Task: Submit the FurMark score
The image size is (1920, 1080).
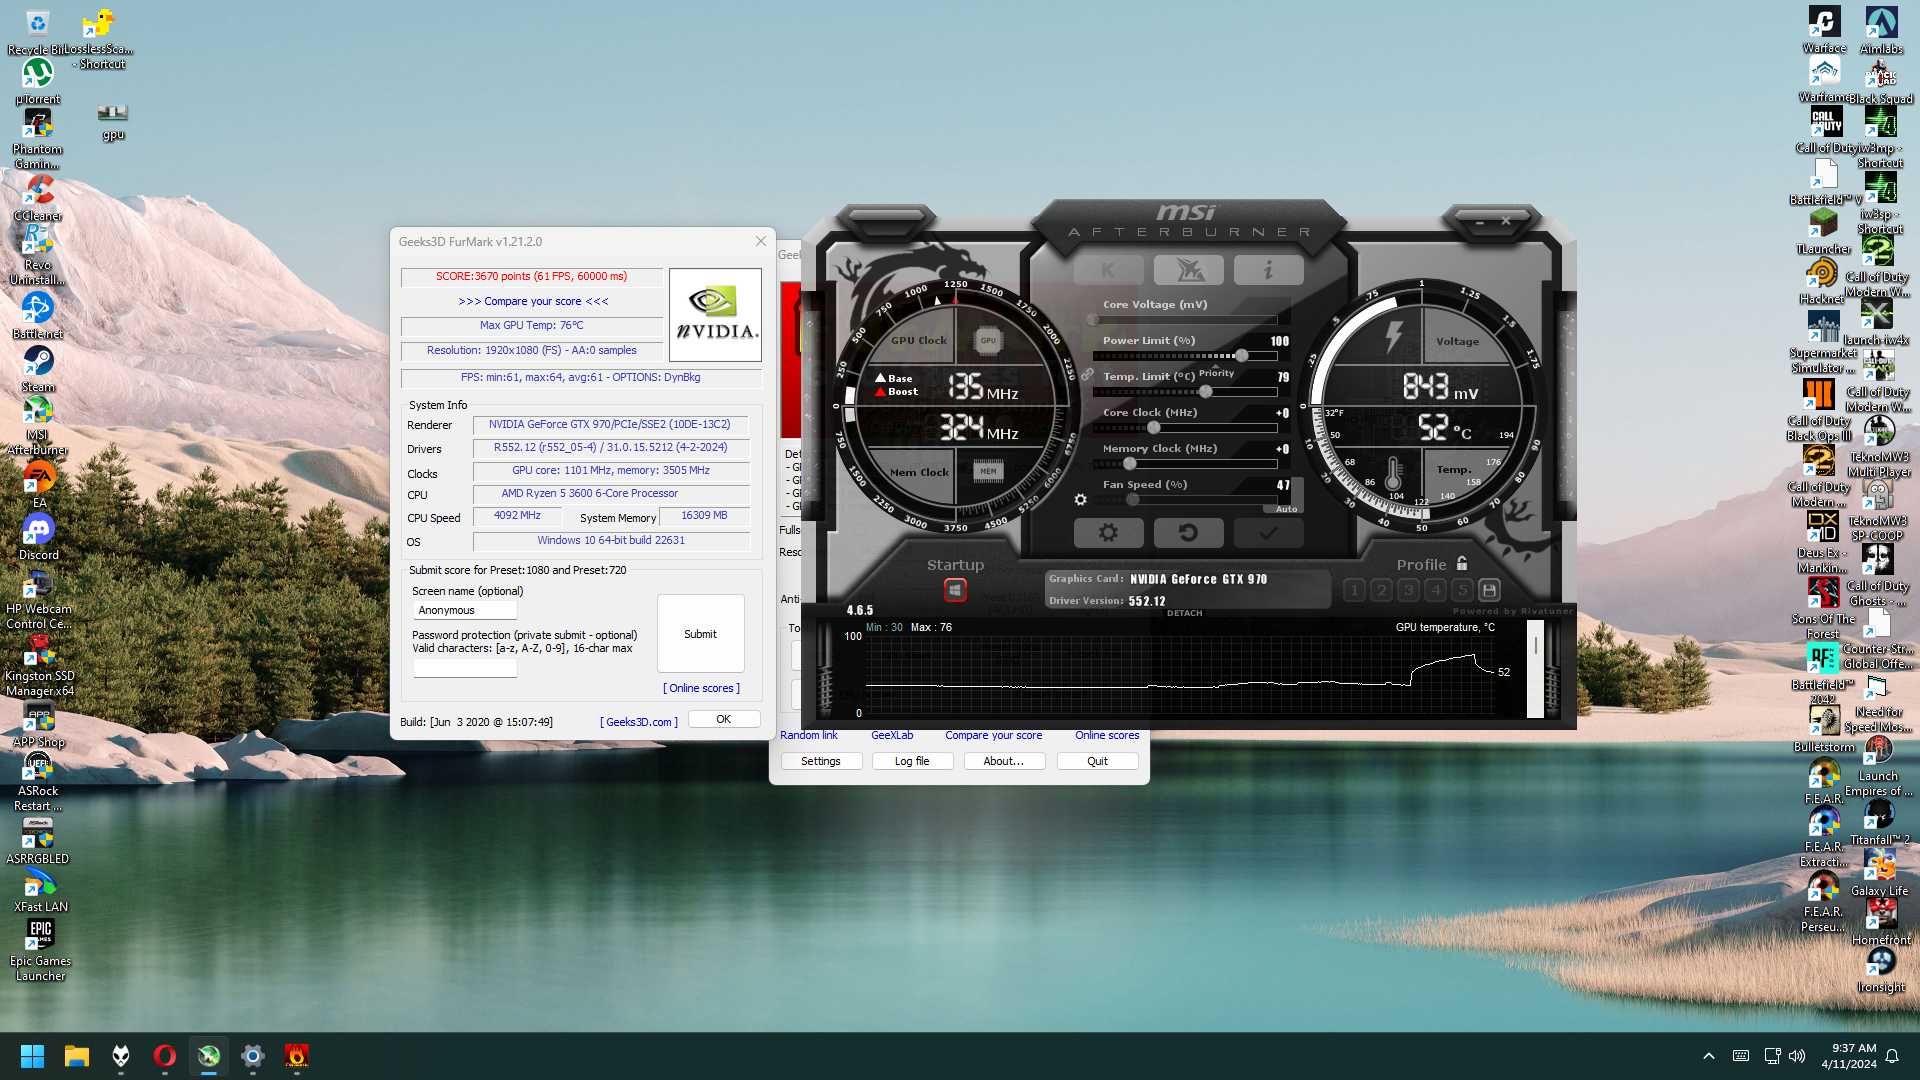Action: [x=700, y=634]
